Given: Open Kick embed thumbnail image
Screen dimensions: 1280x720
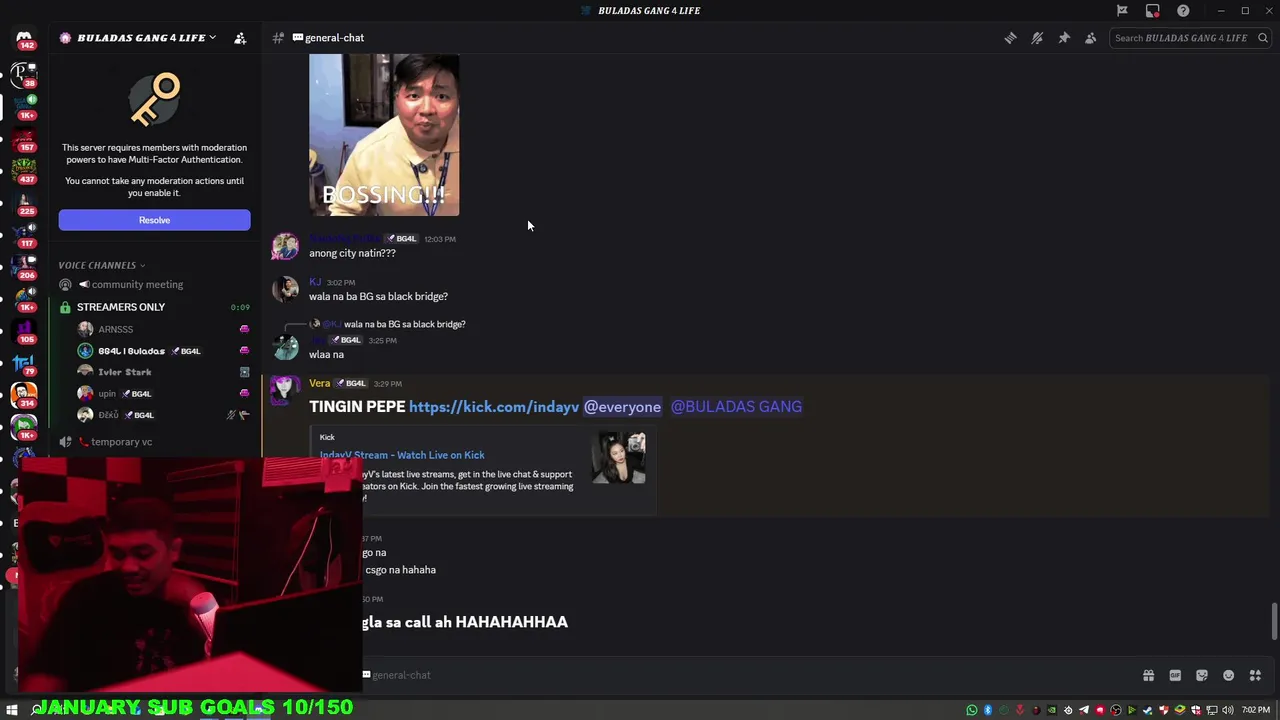Looking at the screenshot, I should point(619,458).
